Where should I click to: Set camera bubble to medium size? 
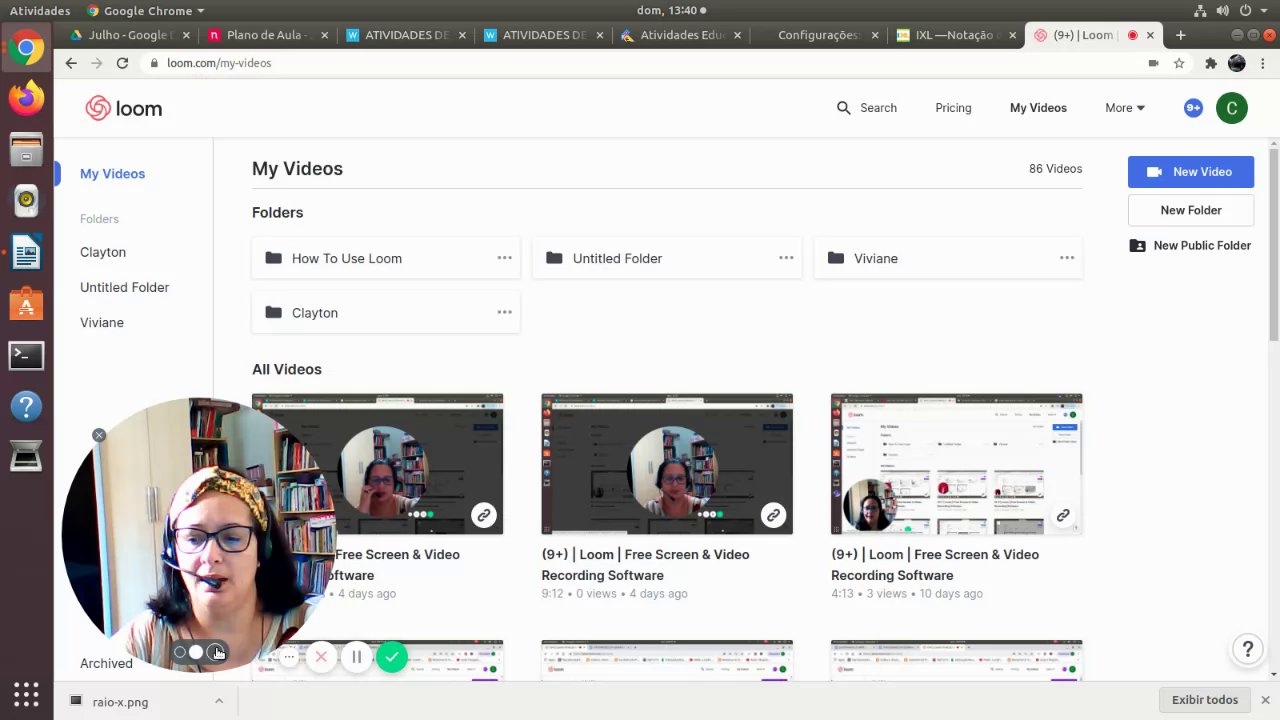[196, 652]
